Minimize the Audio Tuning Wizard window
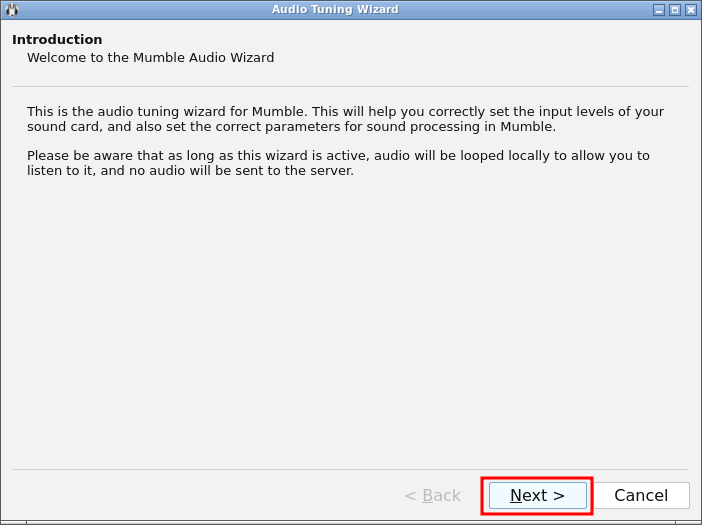The height and width of the screenshot is (525, 702). pos(659,10)
